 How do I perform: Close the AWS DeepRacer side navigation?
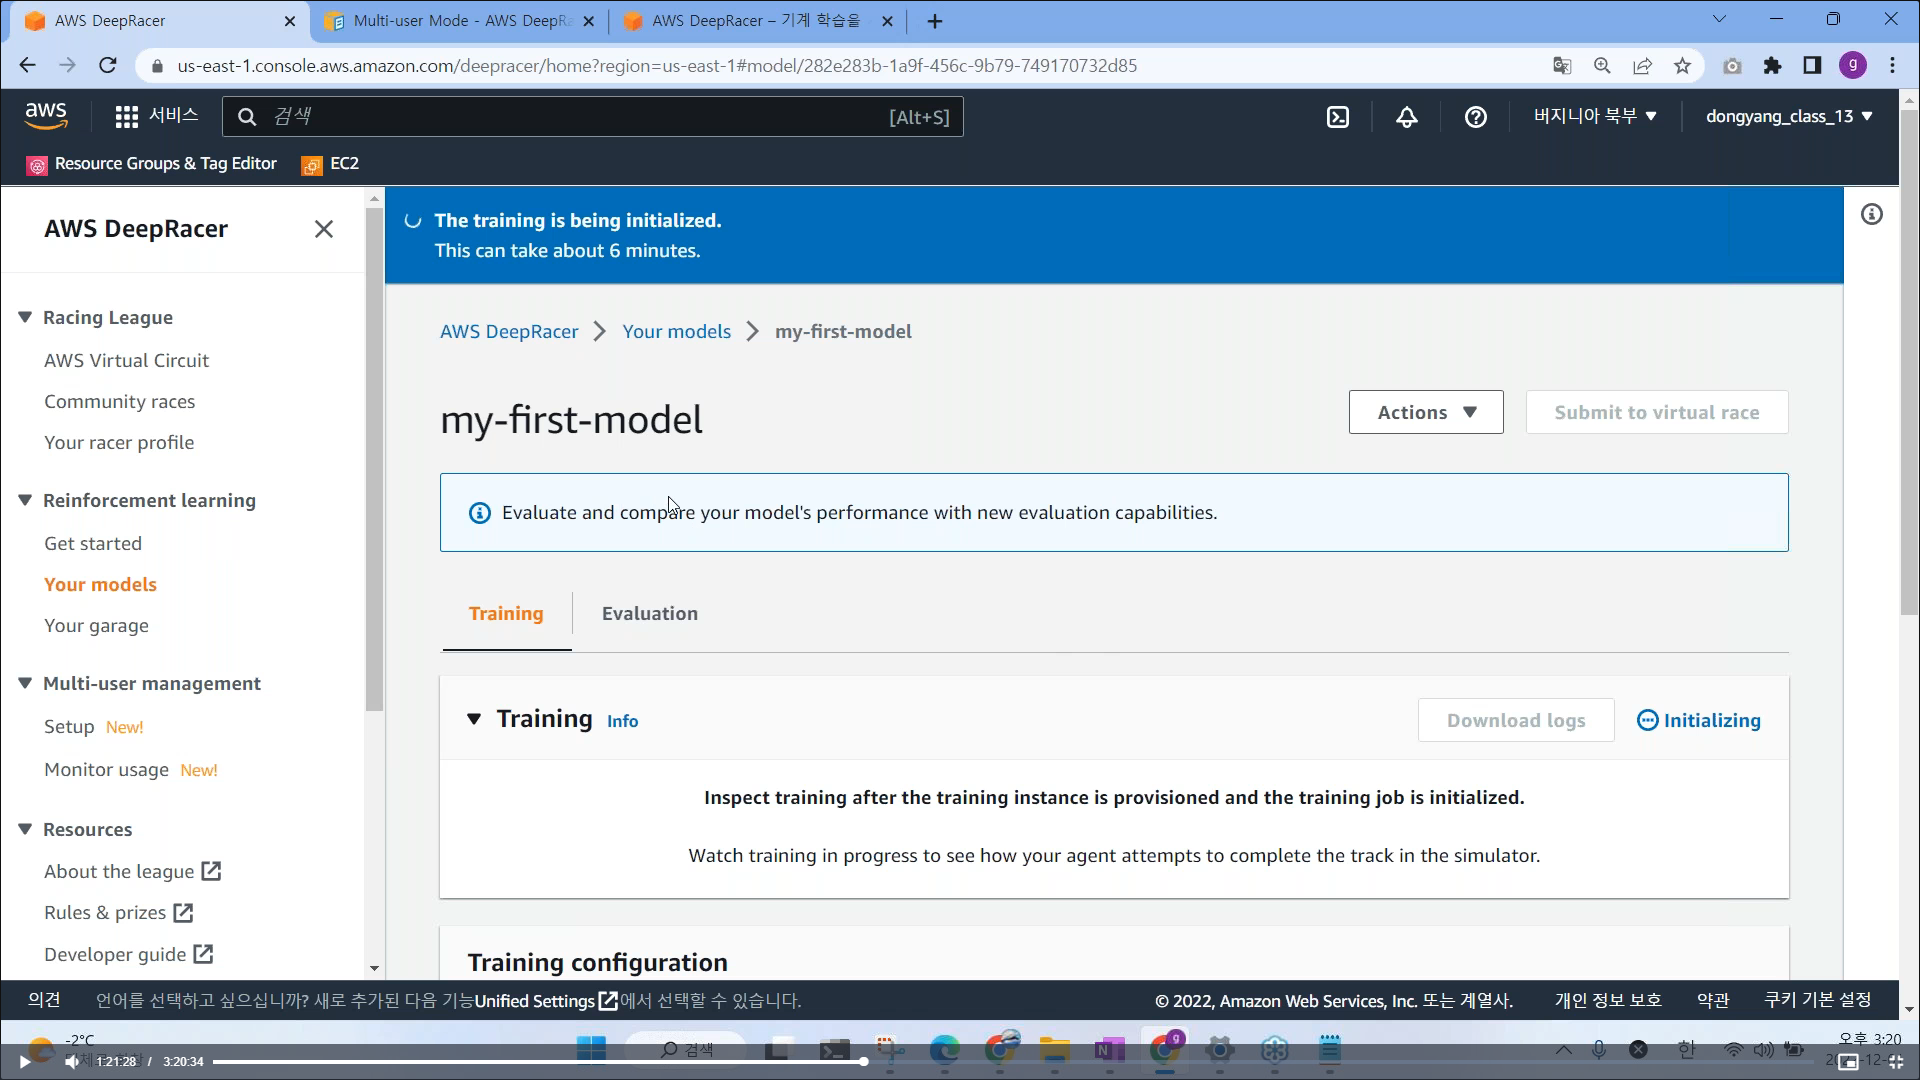(x=323, y=229)
